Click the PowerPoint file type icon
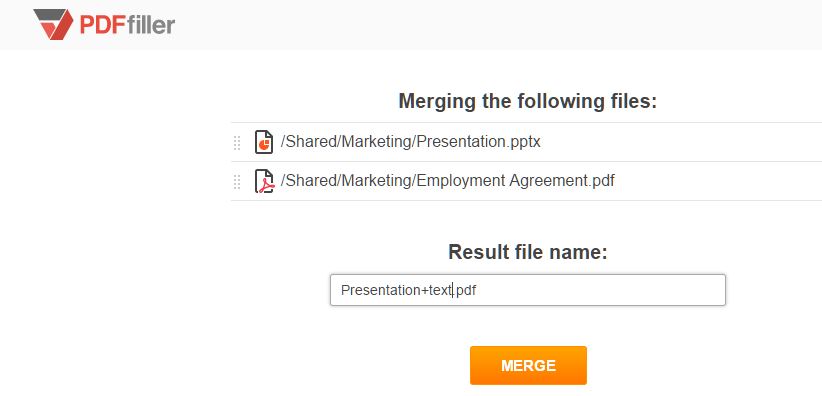This screenshot has height=396, width=822. [x=264, y=142]
